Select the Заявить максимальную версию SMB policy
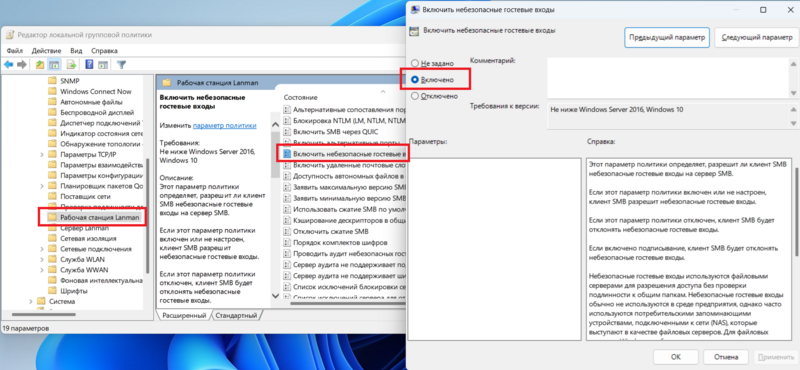 [x=345, y=187]
